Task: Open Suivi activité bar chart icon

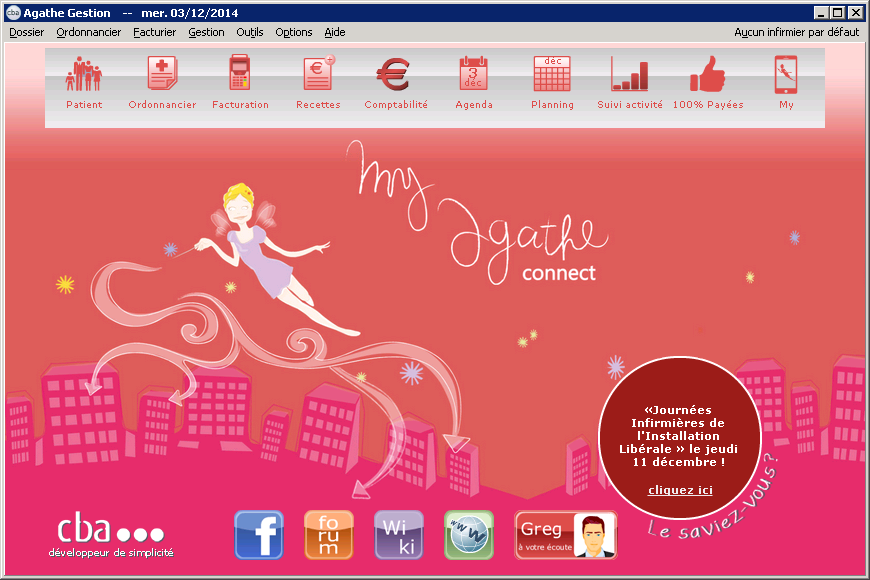Action: (630, 73)
